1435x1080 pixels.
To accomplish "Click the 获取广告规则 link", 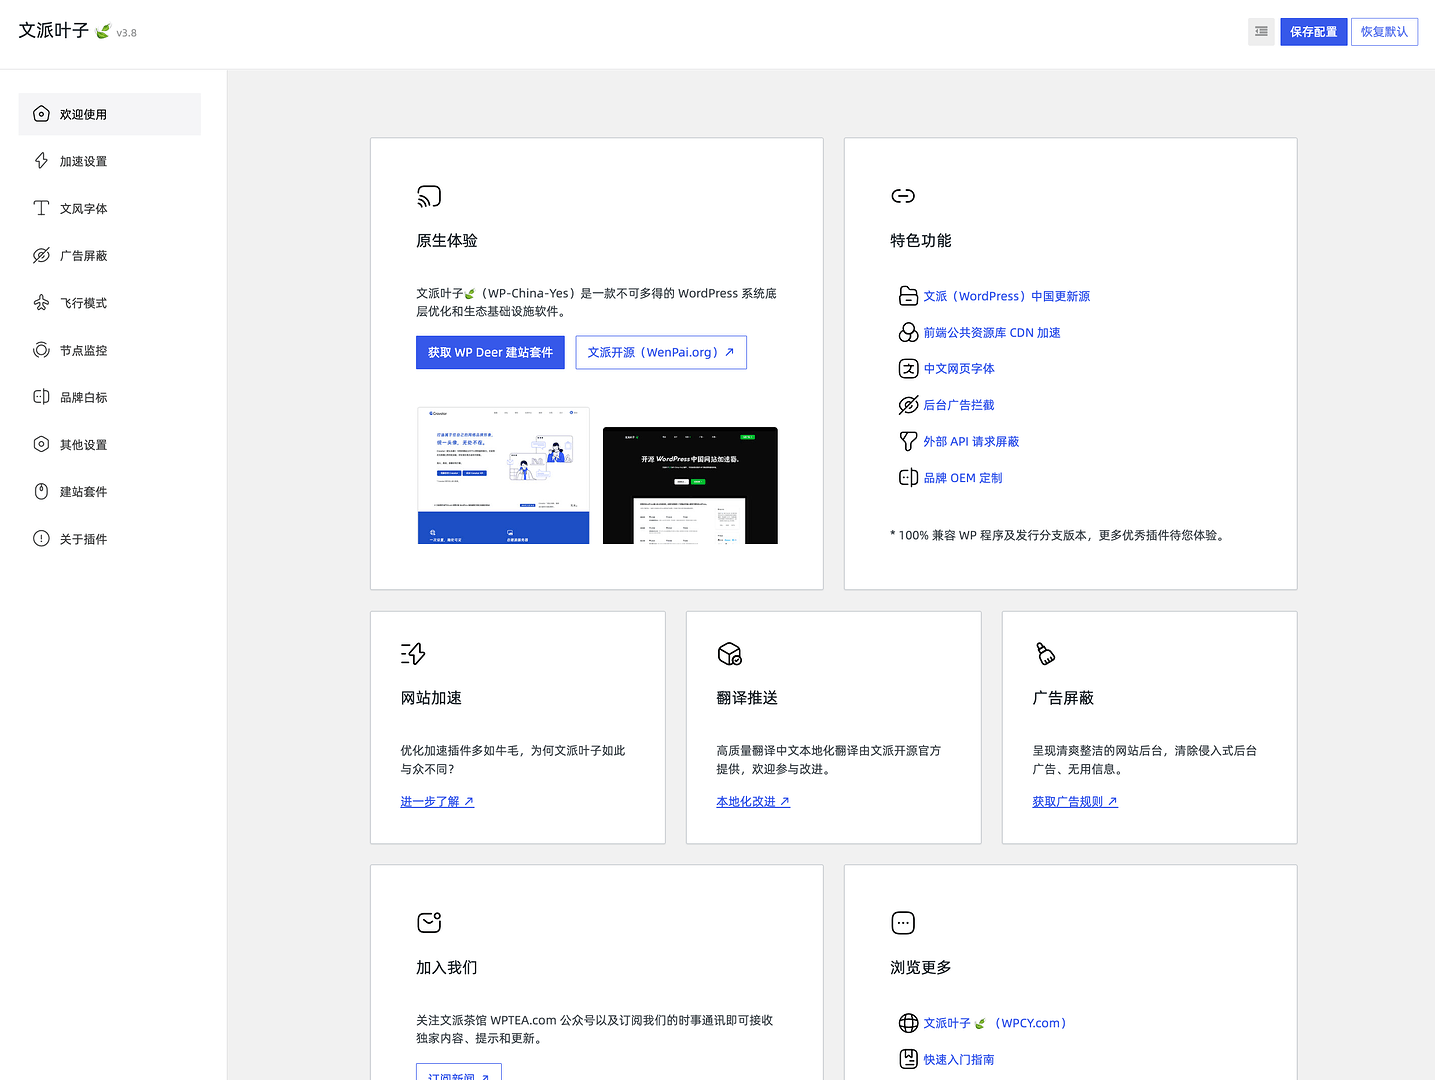I will point(1075,802).
